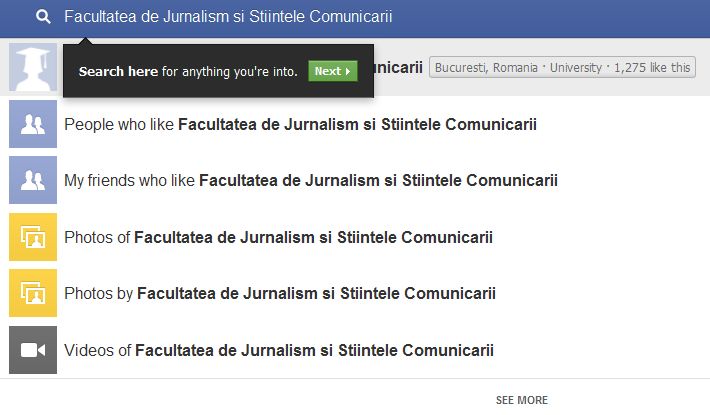This screenshot has height=415, width=710.
Task: Click the gray video camera icon
Action: 32,350
